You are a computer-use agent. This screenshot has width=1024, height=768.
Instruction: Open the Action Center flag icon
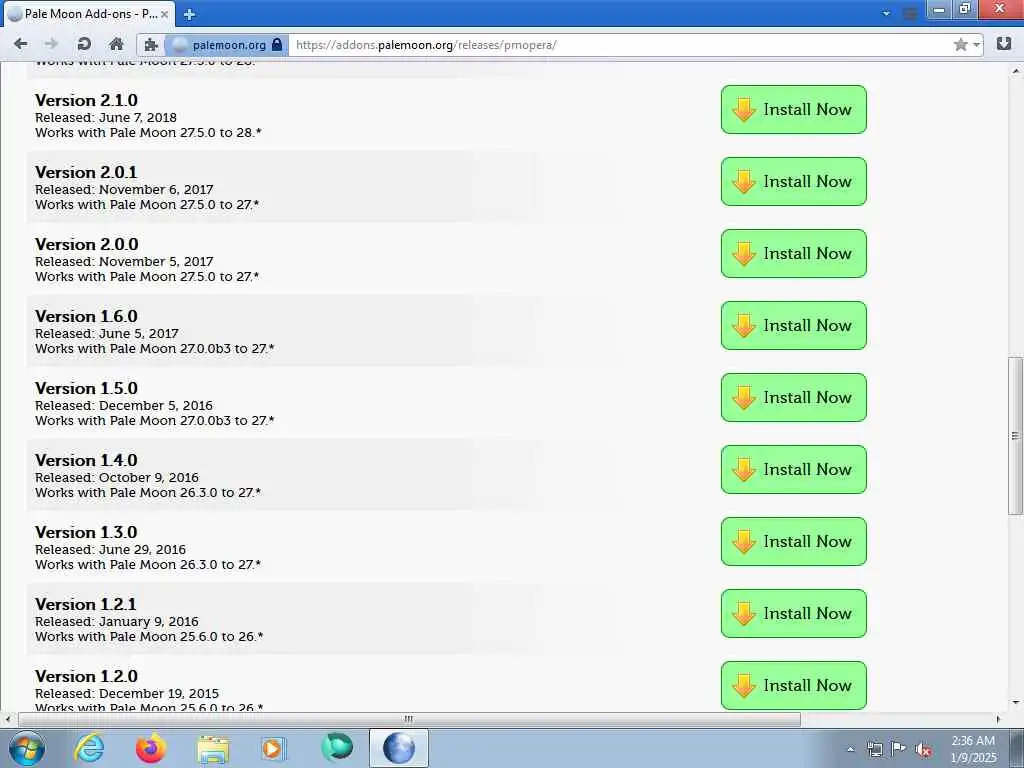[899, 749]
